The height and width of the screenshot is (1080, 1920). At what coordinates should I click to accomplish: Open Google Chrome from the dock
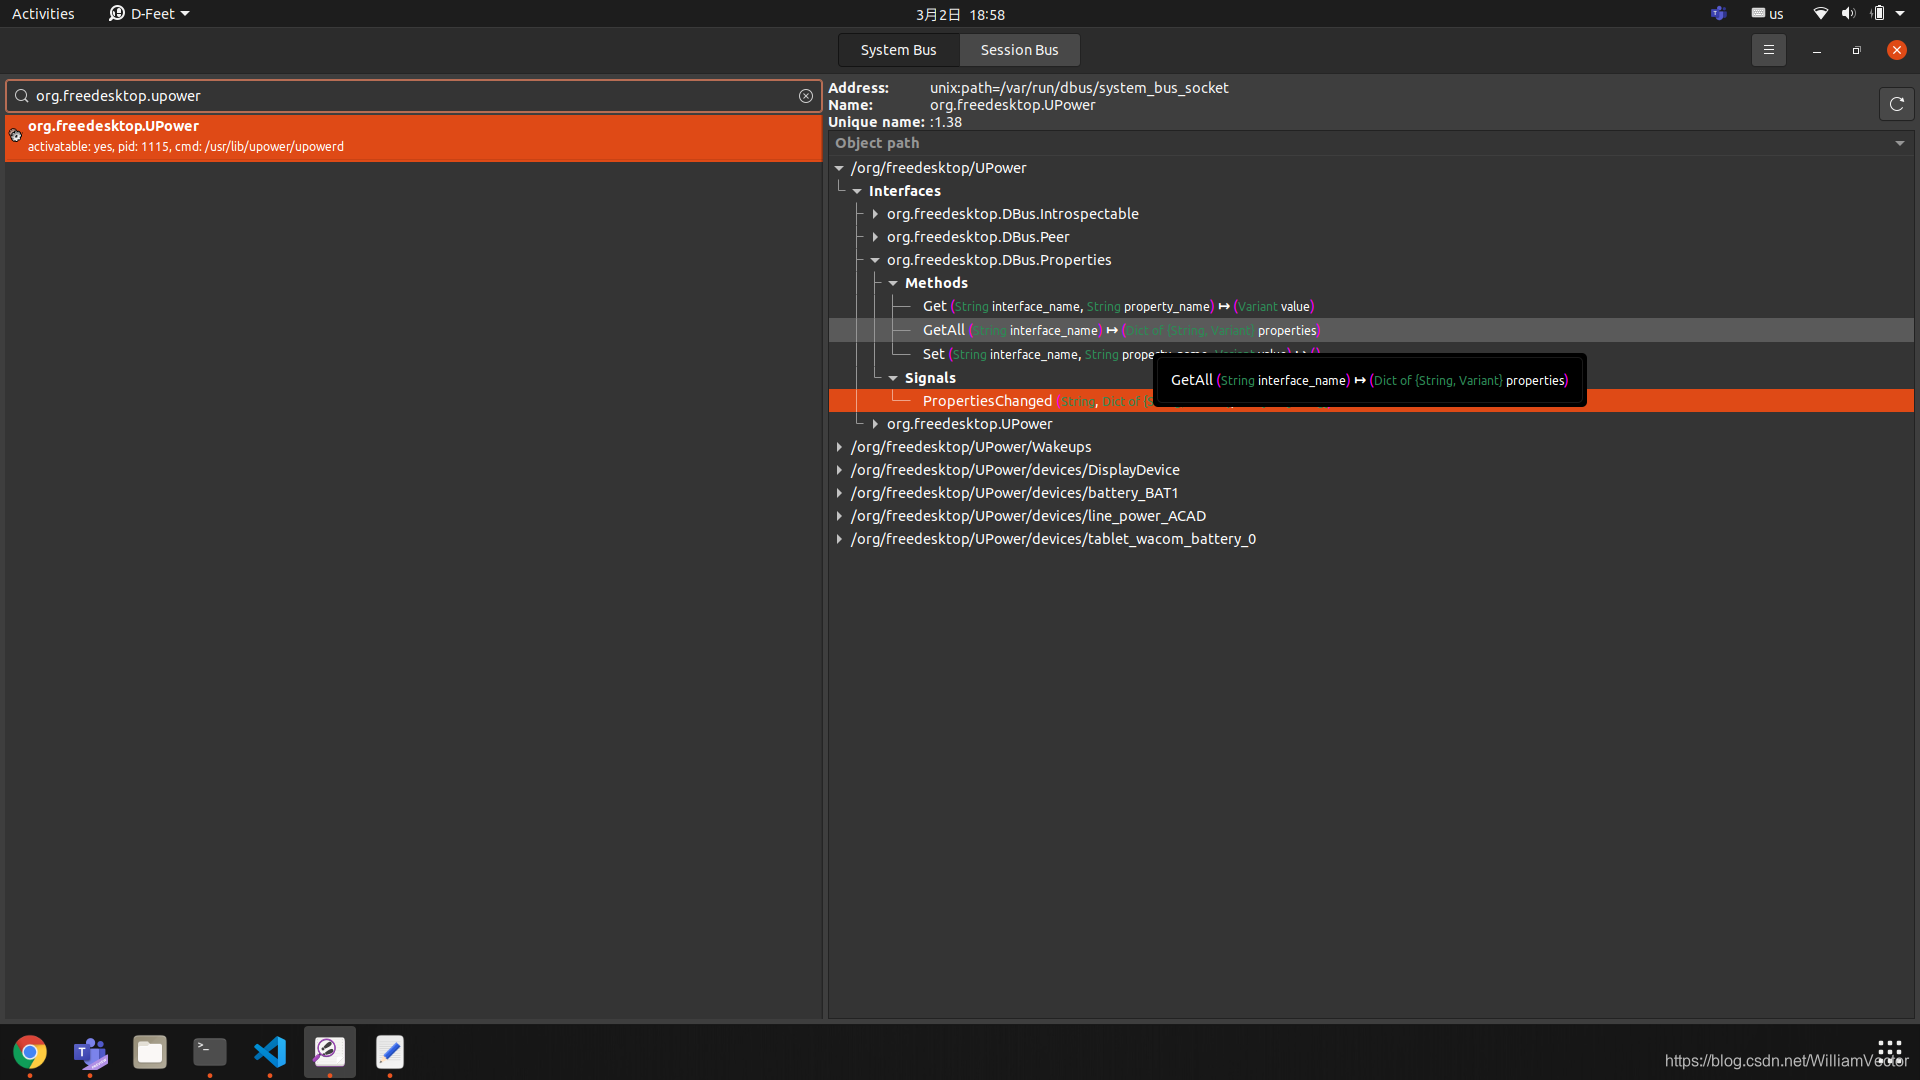(30, 1052)
